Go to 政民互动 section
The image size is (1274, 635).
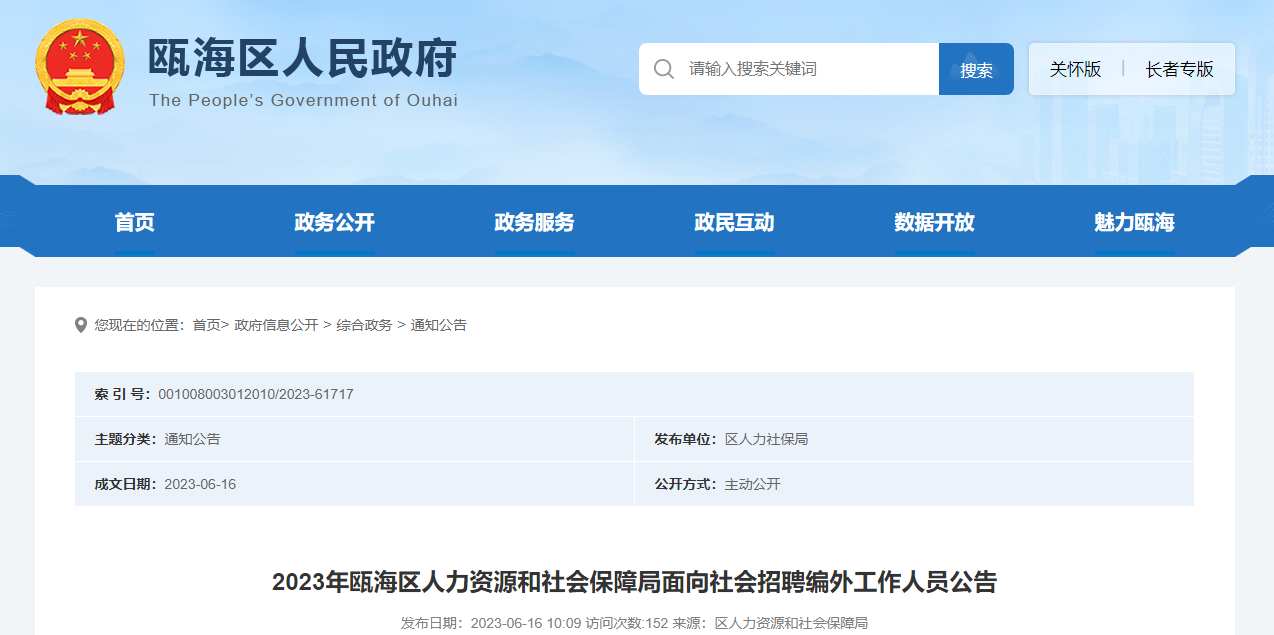click(x=734, y=222)
